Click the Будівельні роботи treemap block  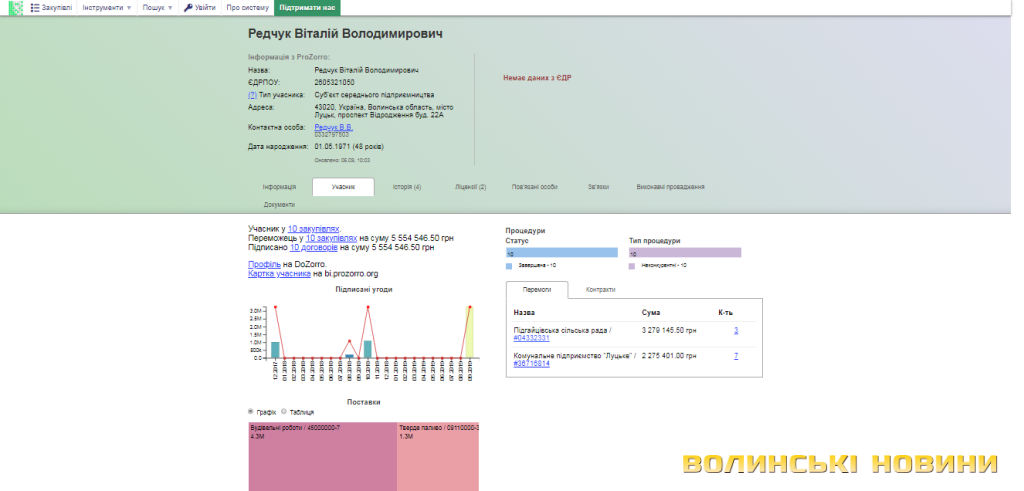tap(322, 455)
